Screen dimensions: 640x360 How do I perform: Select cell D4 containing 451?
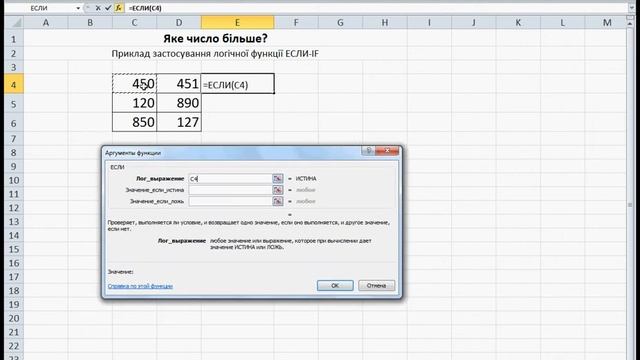[x=179, y=84]
